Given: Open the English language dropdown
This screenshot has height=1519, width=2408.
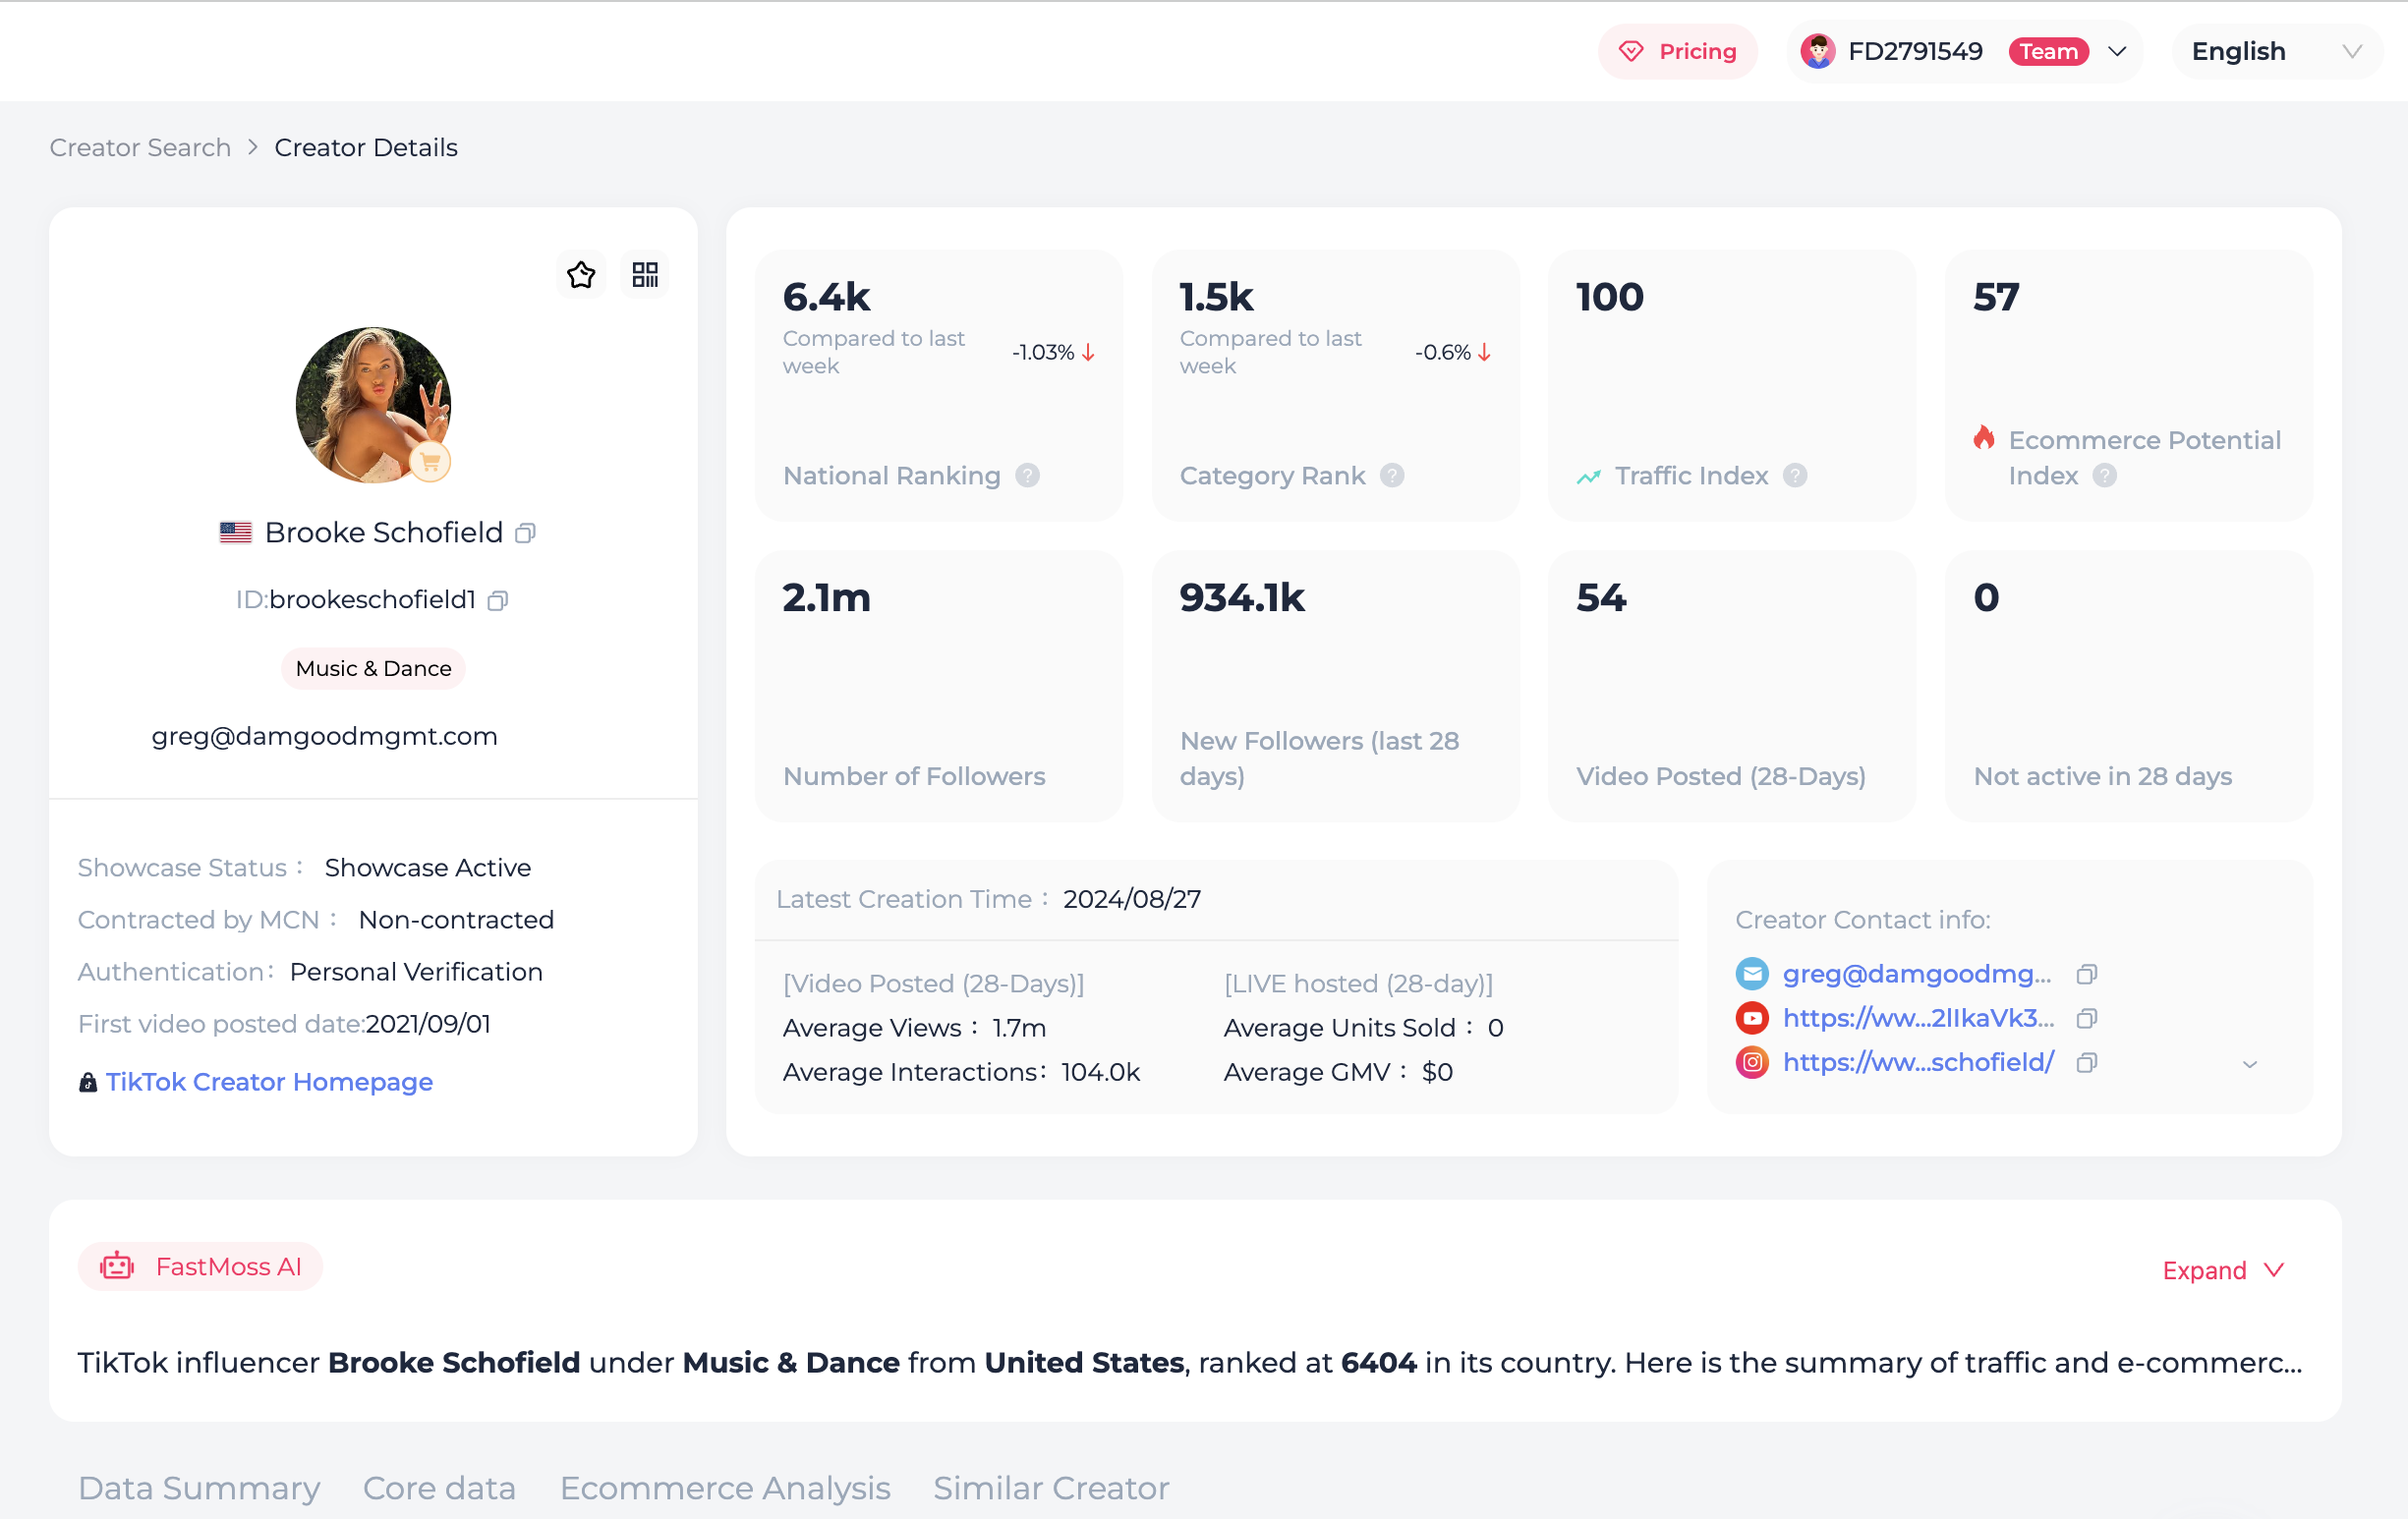Looking at the screenshot, I should click(2275, 52).
